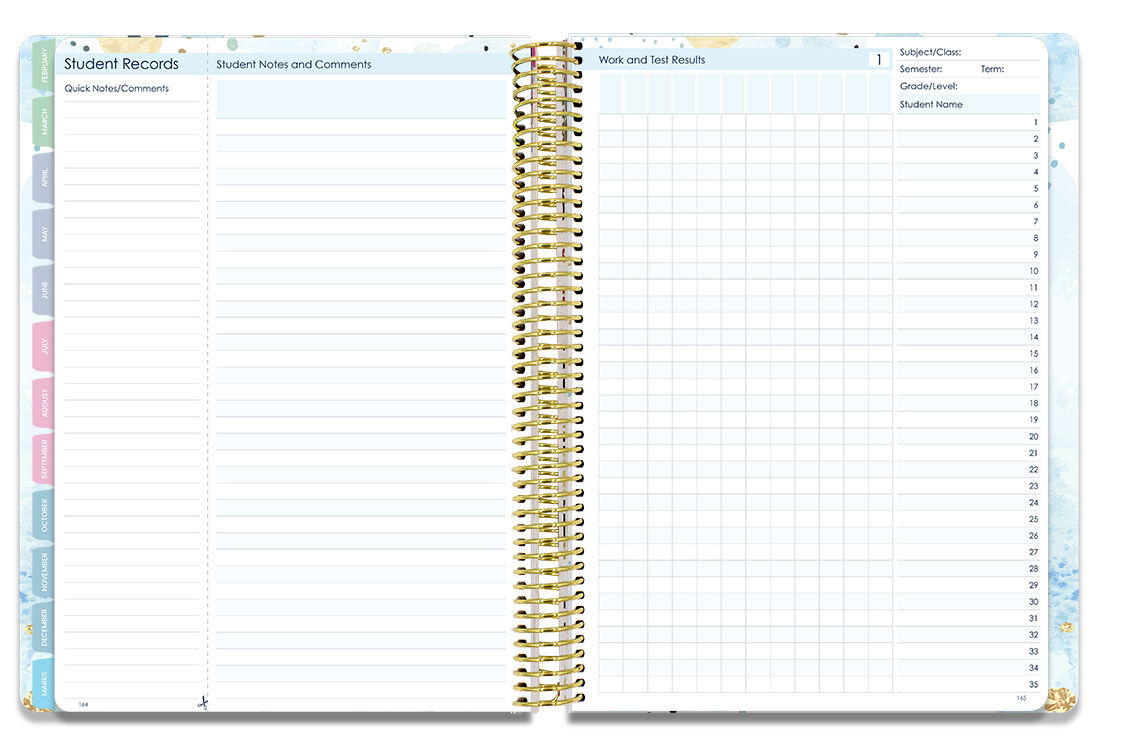Open the February month tab

click(43, 67)
